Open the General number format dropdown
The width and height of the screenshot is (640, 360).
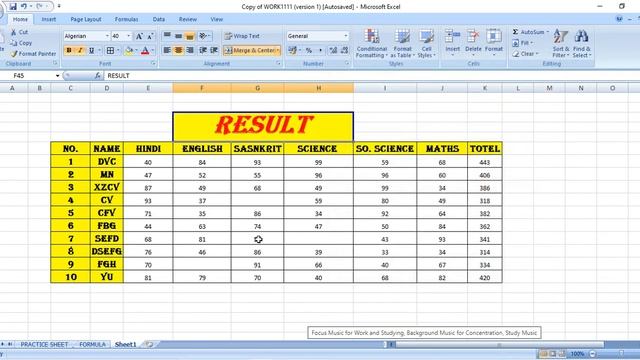(346, 36)
